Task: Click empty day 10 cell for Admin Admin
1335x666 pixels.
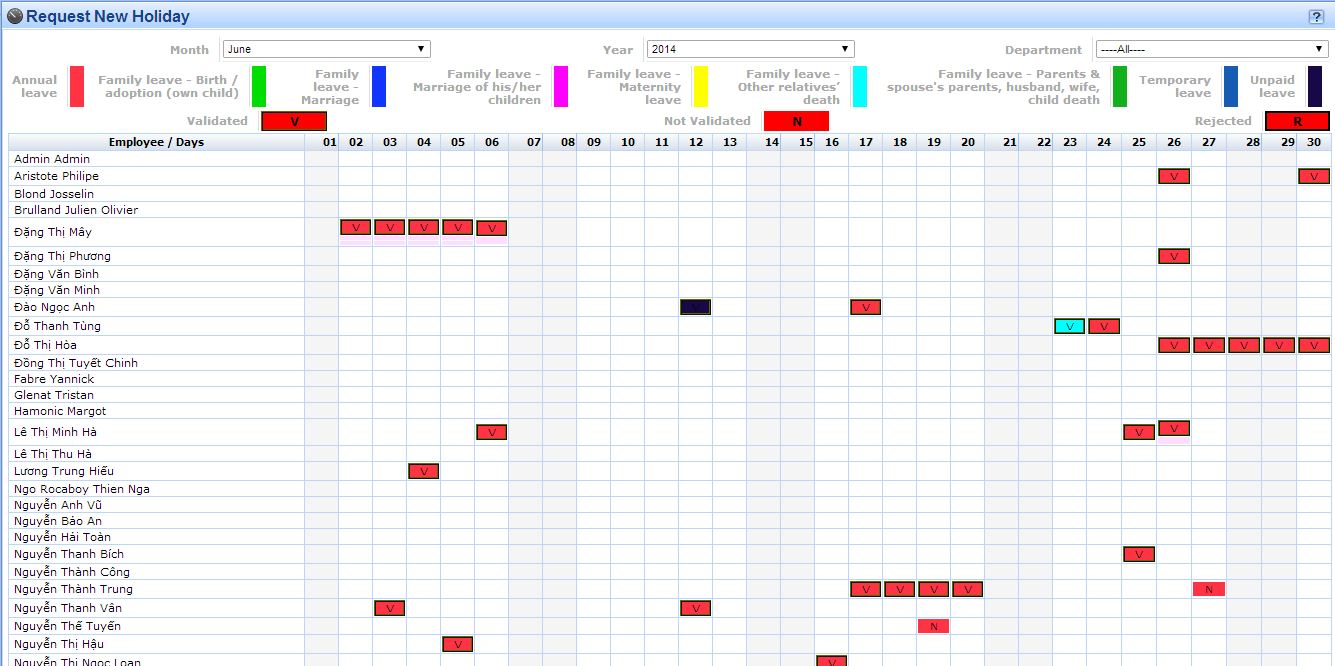Action: tap(627, 159)
